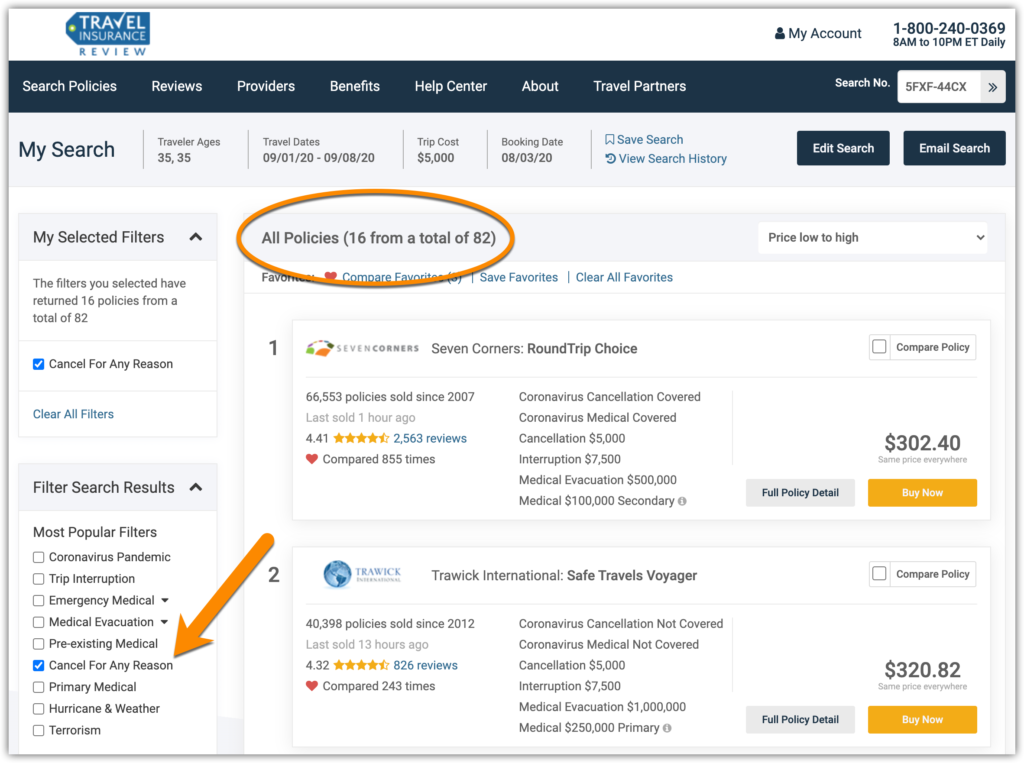This screenshot has height=763, width=1024.
Task: Check the Trip Interruption filter
Action: [39, 579]
